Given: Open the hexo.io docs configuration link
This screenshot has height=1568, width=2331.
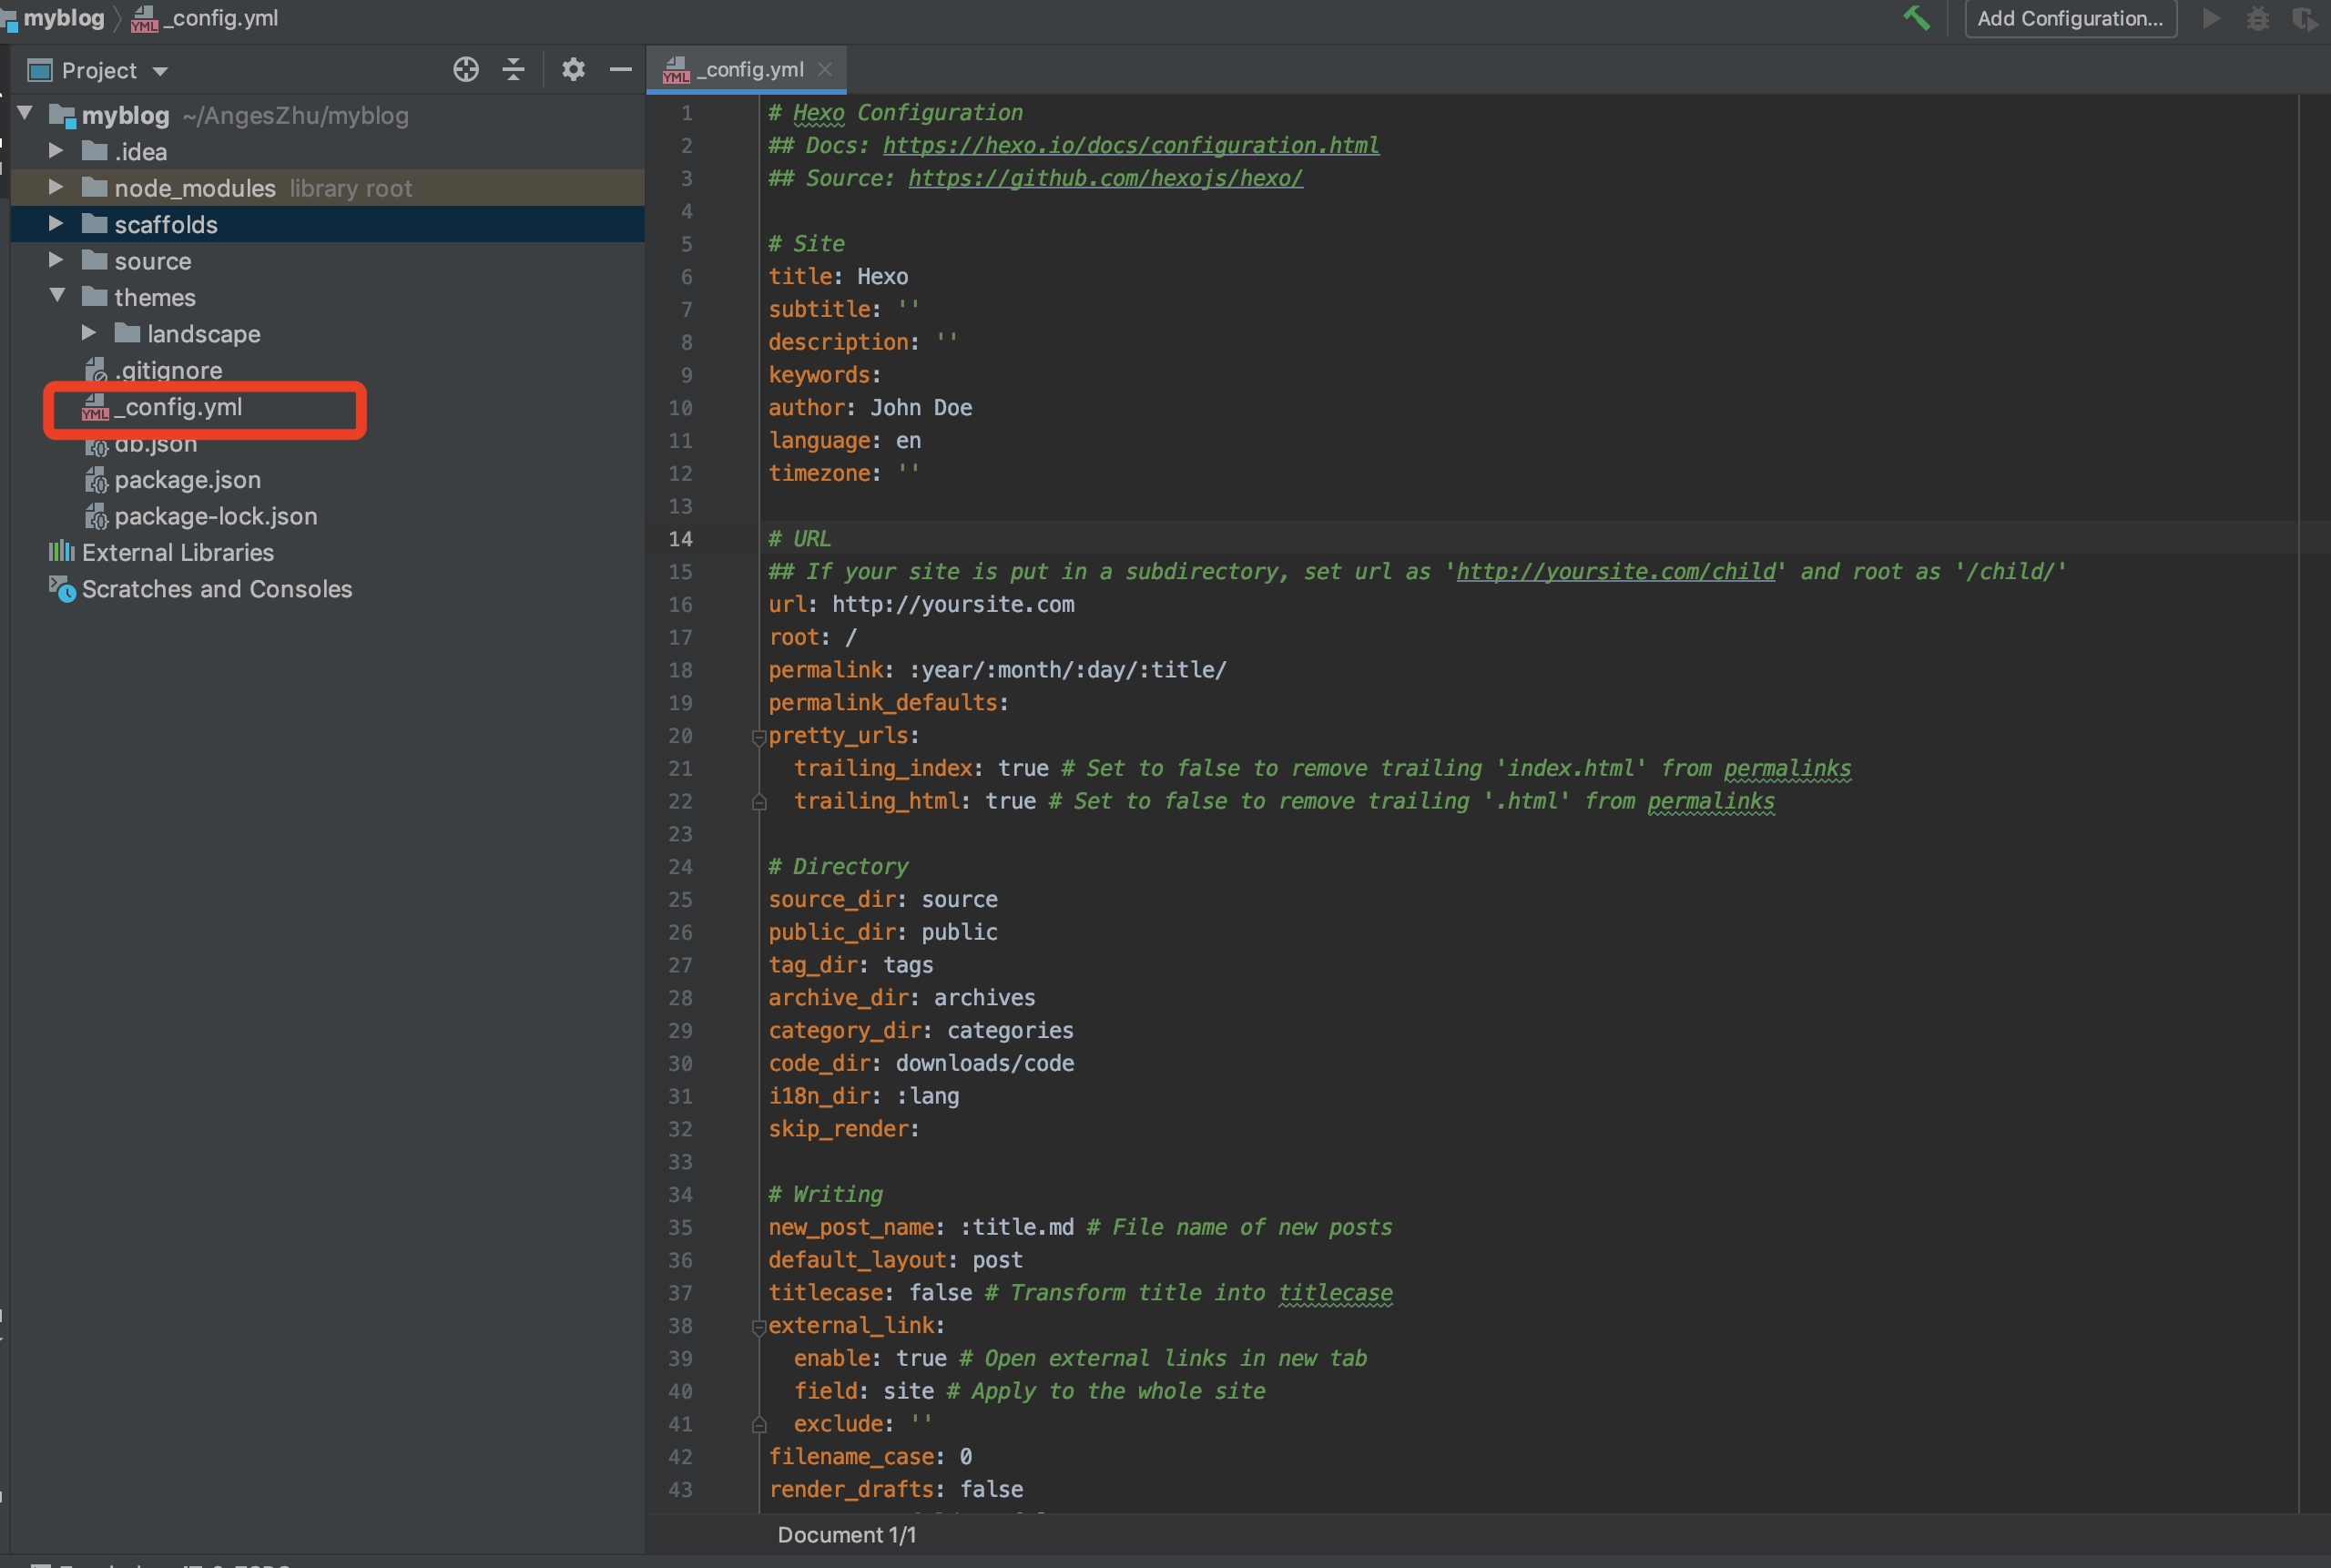Looking at the screenshot, I should coord(1130,145).
